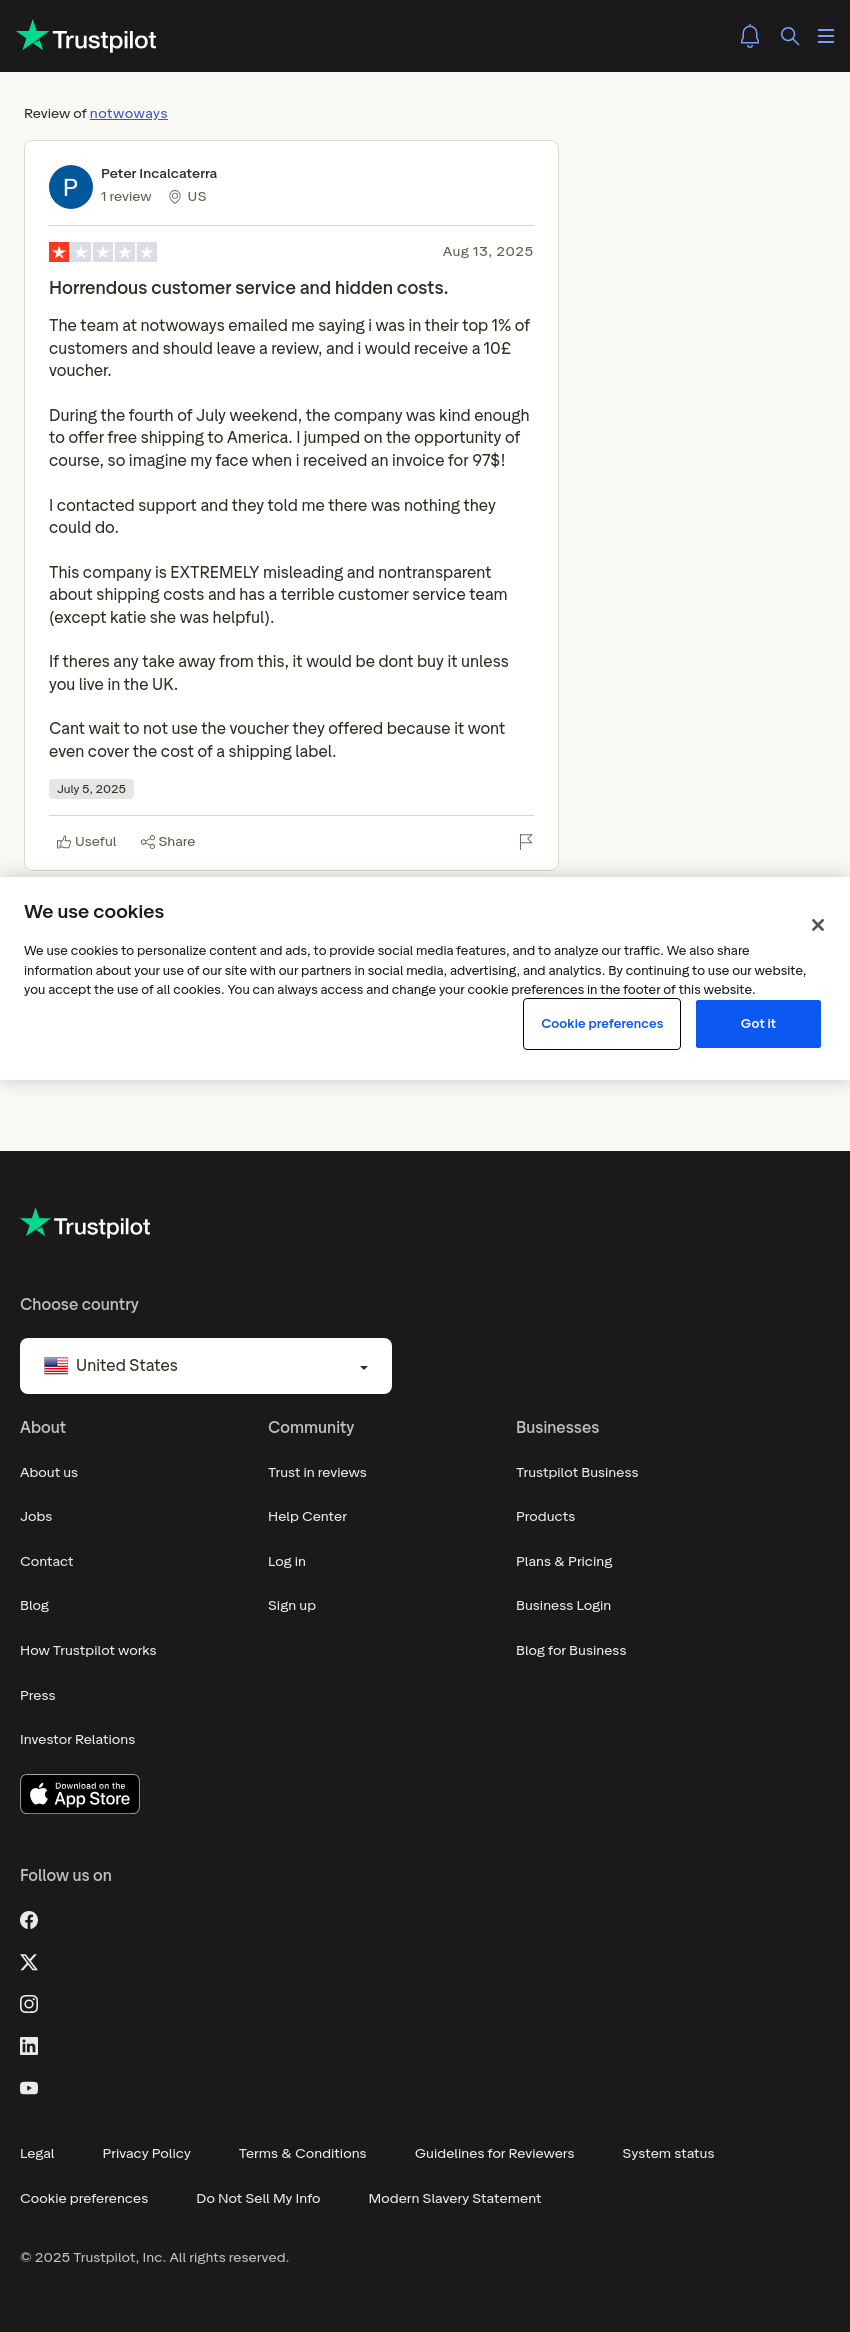850x2332 pixels.
Task: Open Blog for Business link
Action: tap(571, 1651)
